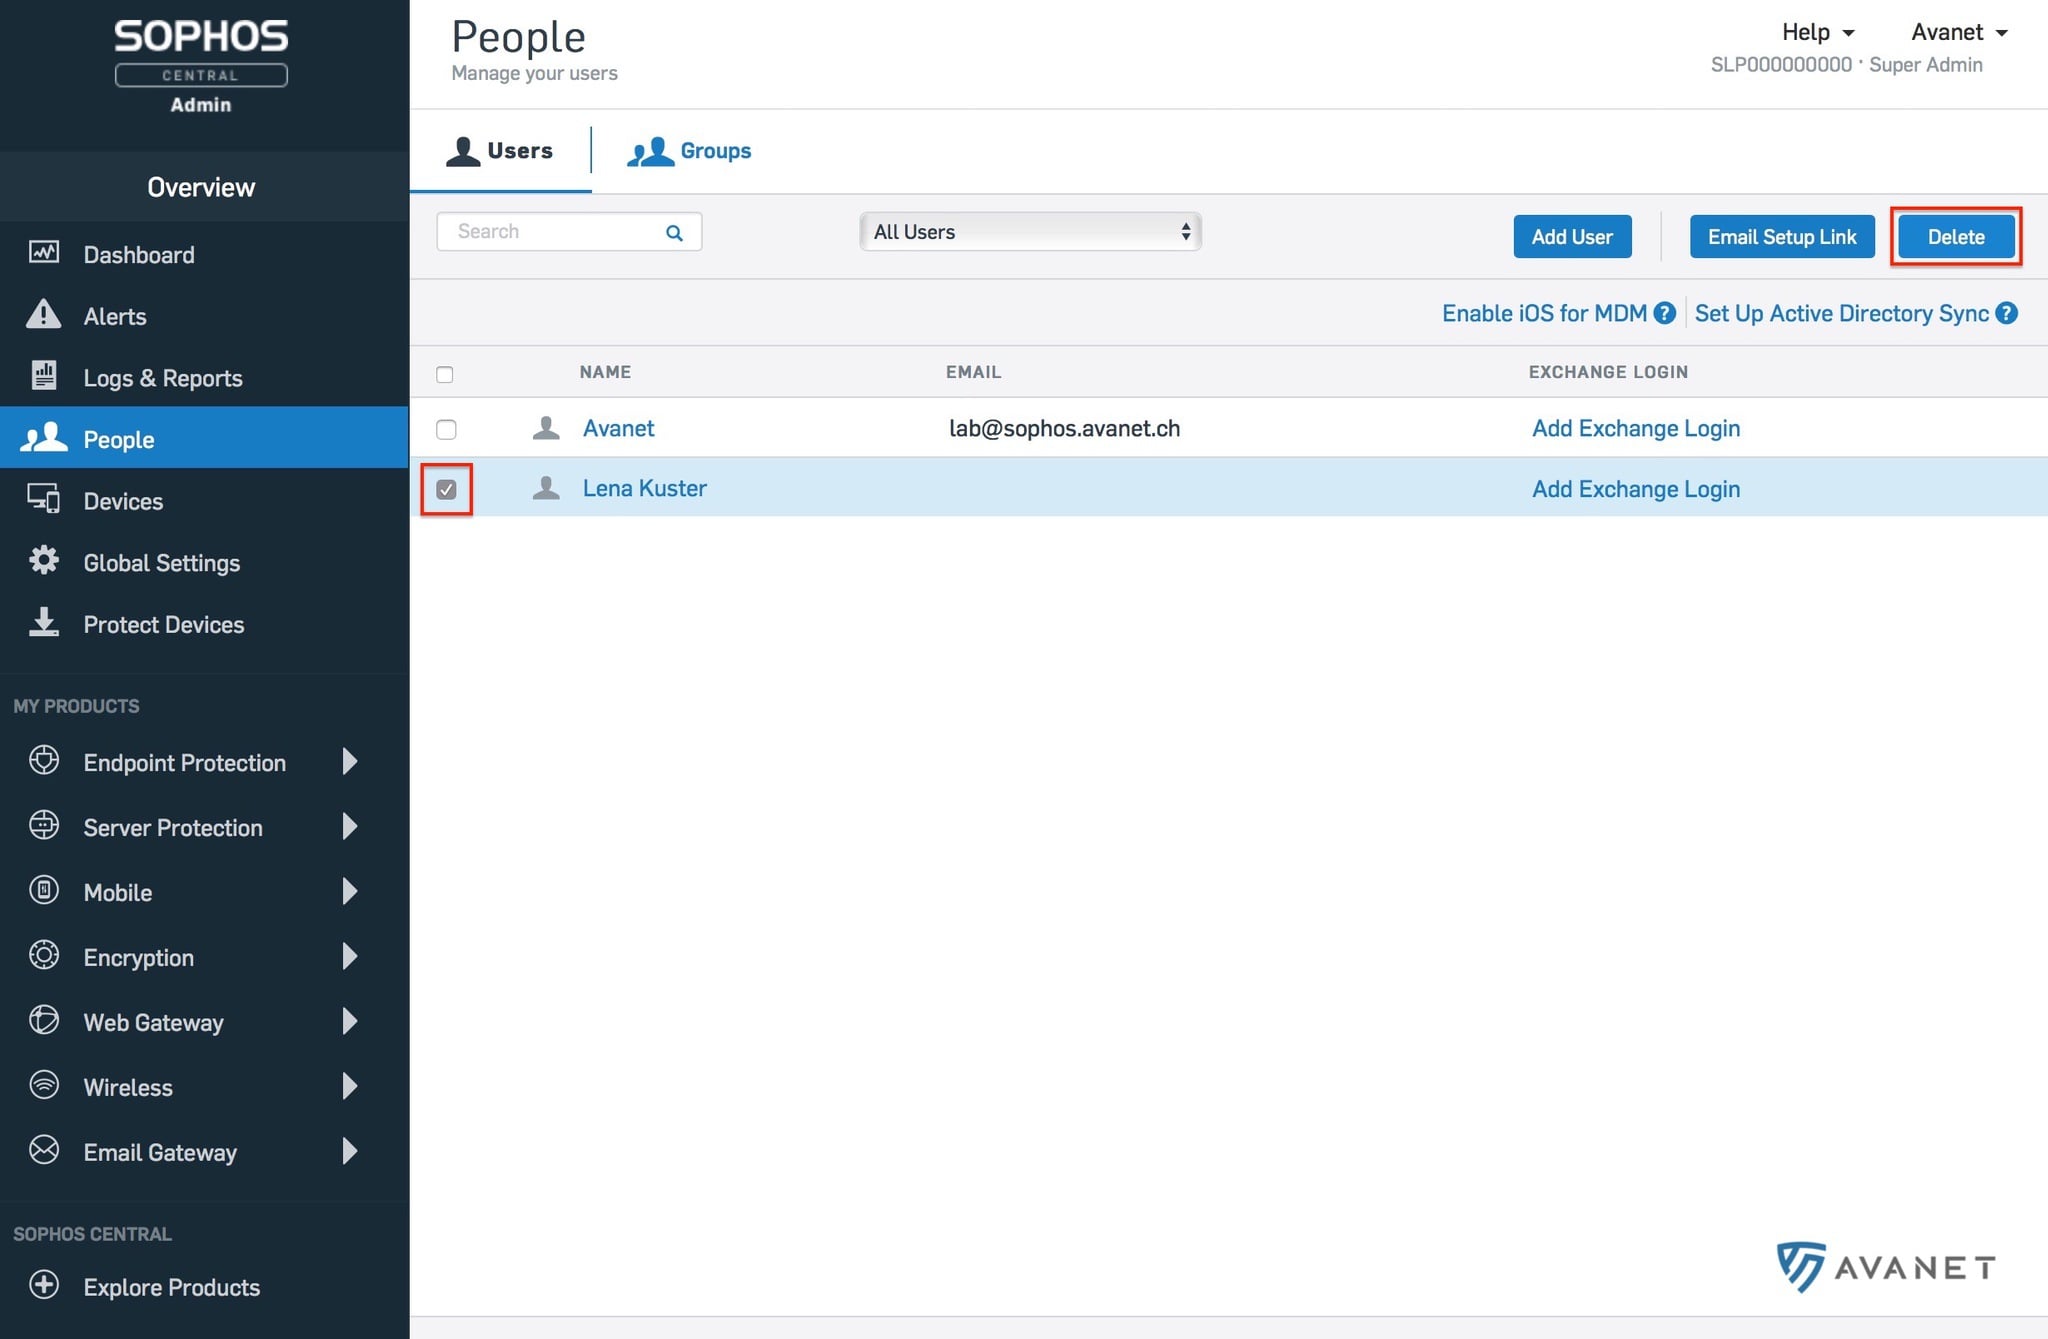Click email lab@sophos.avanet.ch
Viewport: 2048px width, 1339px height.
point(1064,428)
